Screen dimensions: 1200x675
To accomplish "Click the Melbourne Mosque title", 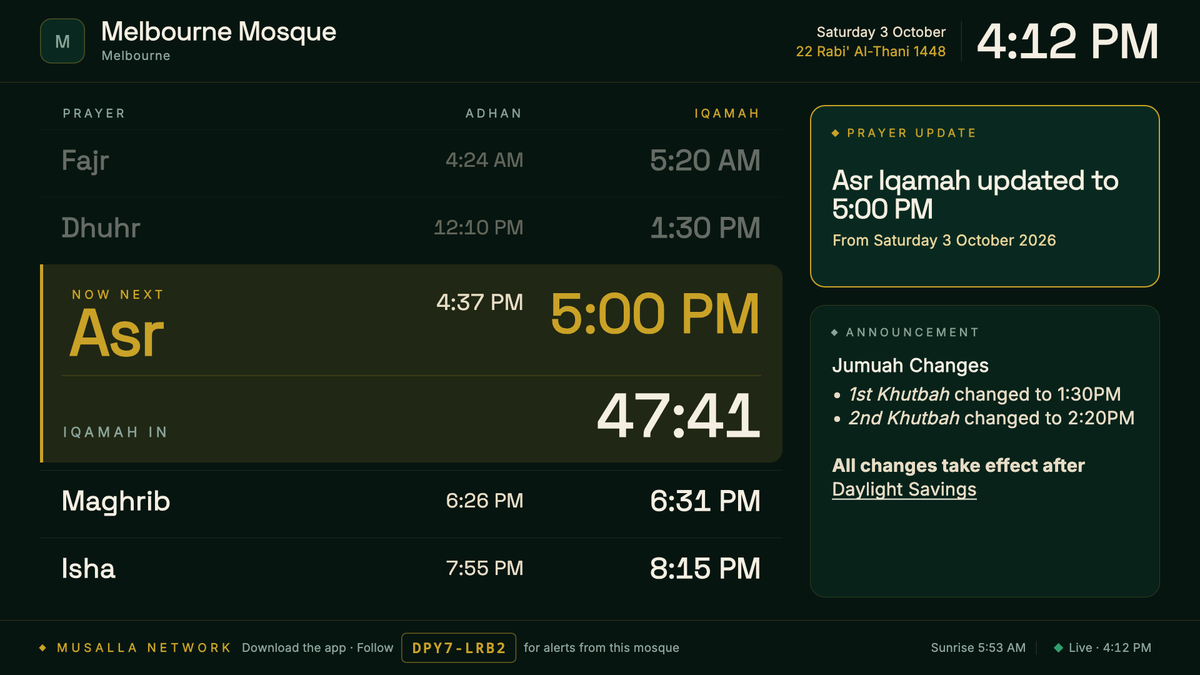I will (x=219, y=32).
